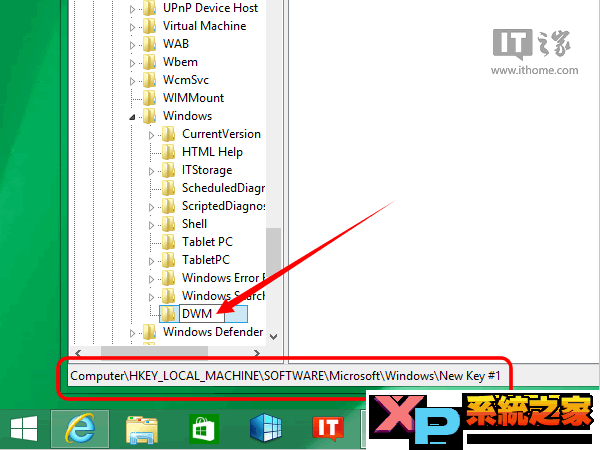The width and height of the screenshot is (600, 450).
Task: Click the blue cube taskbar icon
Action: pos(265,428)
